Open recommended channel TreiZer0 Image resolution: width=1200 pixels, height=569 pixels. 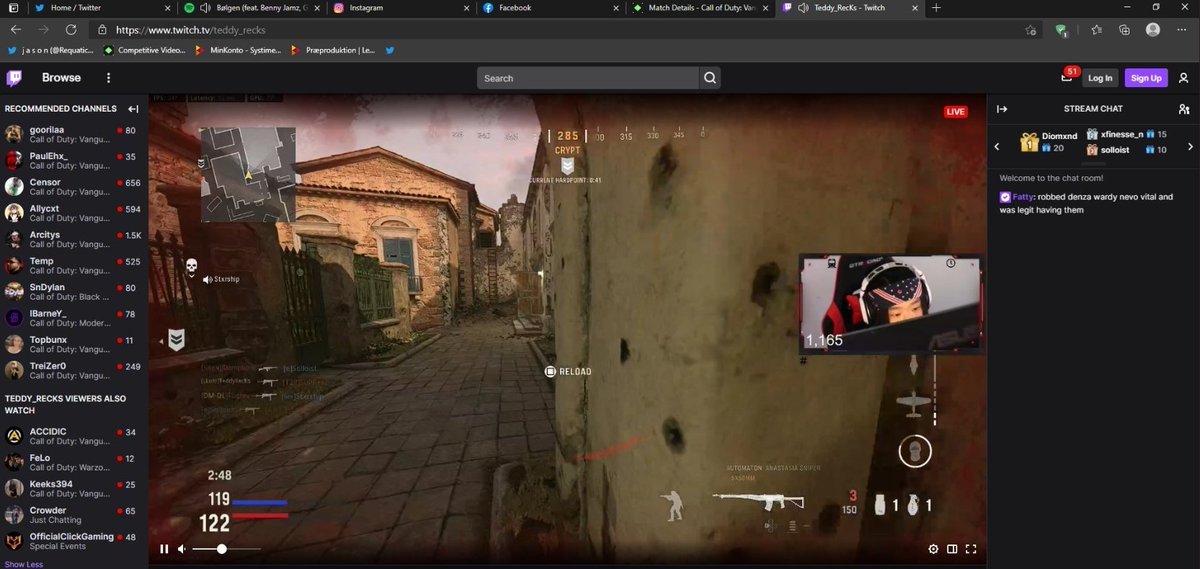click(x=72, y=371)
